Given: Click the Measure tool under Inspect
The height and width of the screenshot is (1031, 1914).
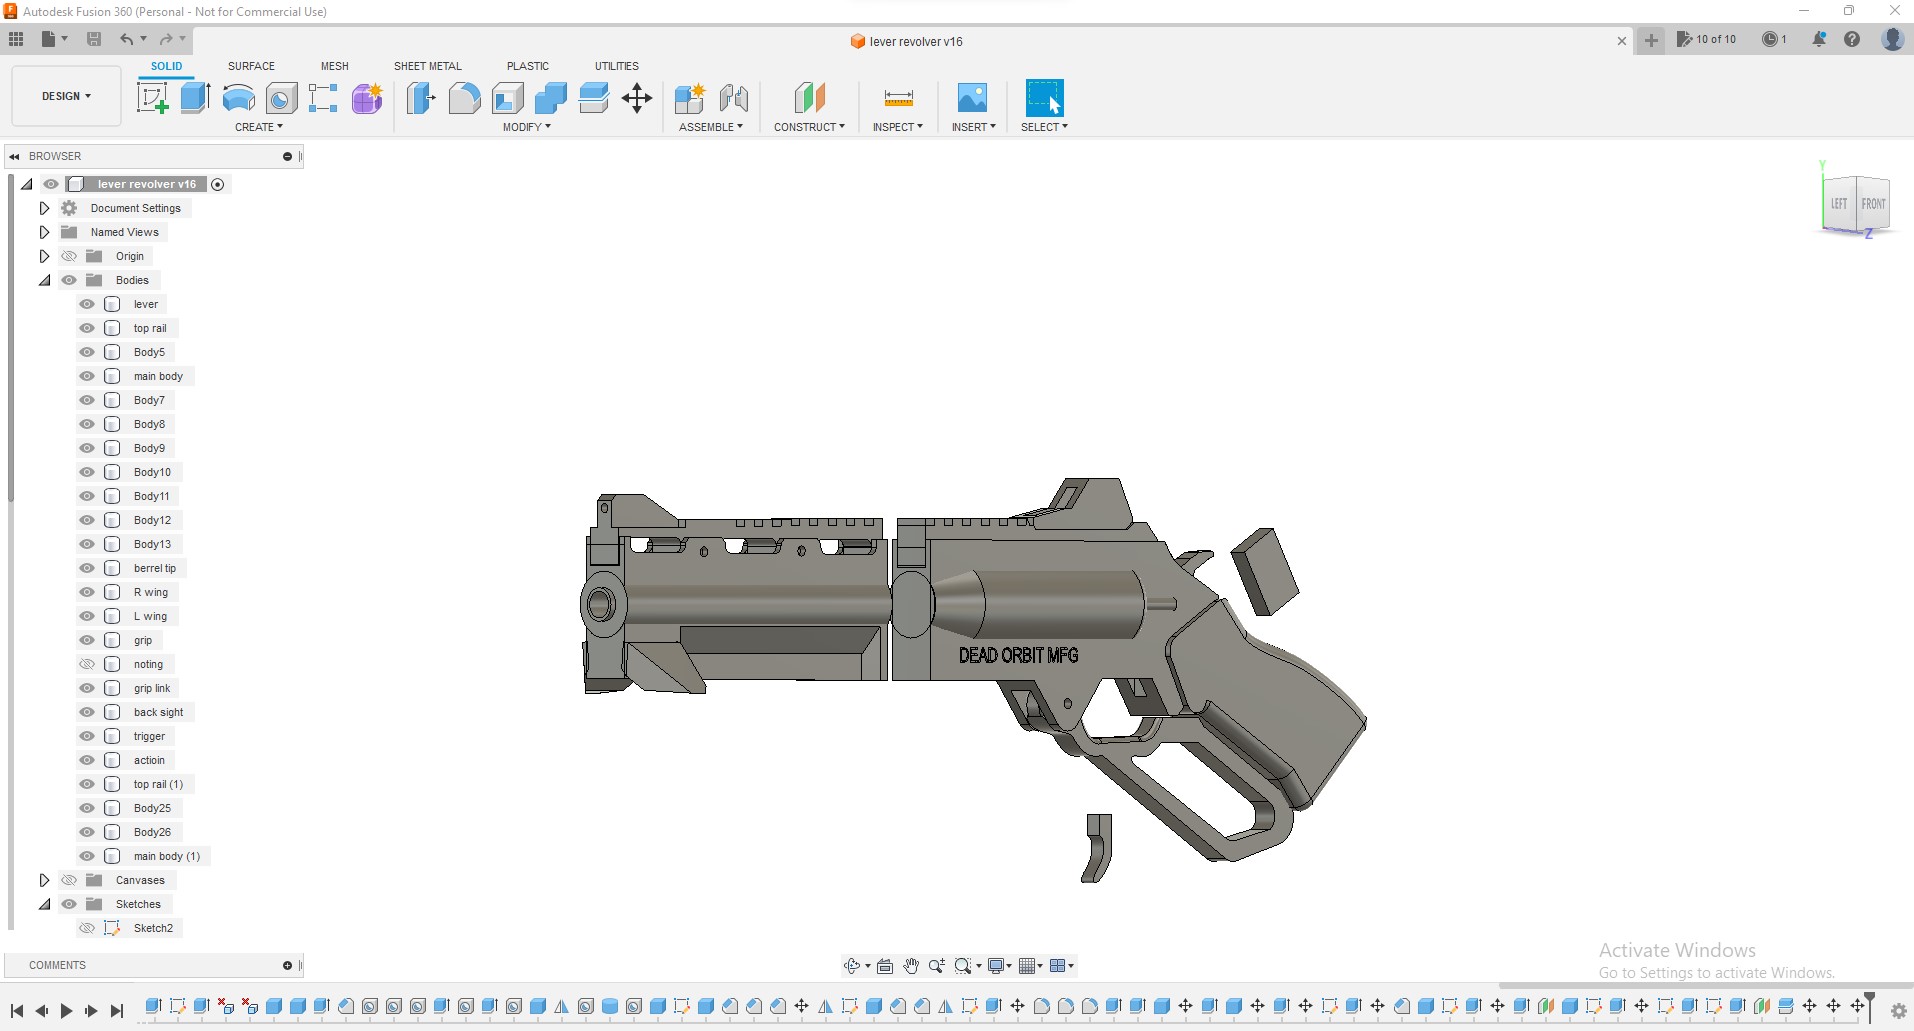Looking at the screenshot, I should coord(898,98).
